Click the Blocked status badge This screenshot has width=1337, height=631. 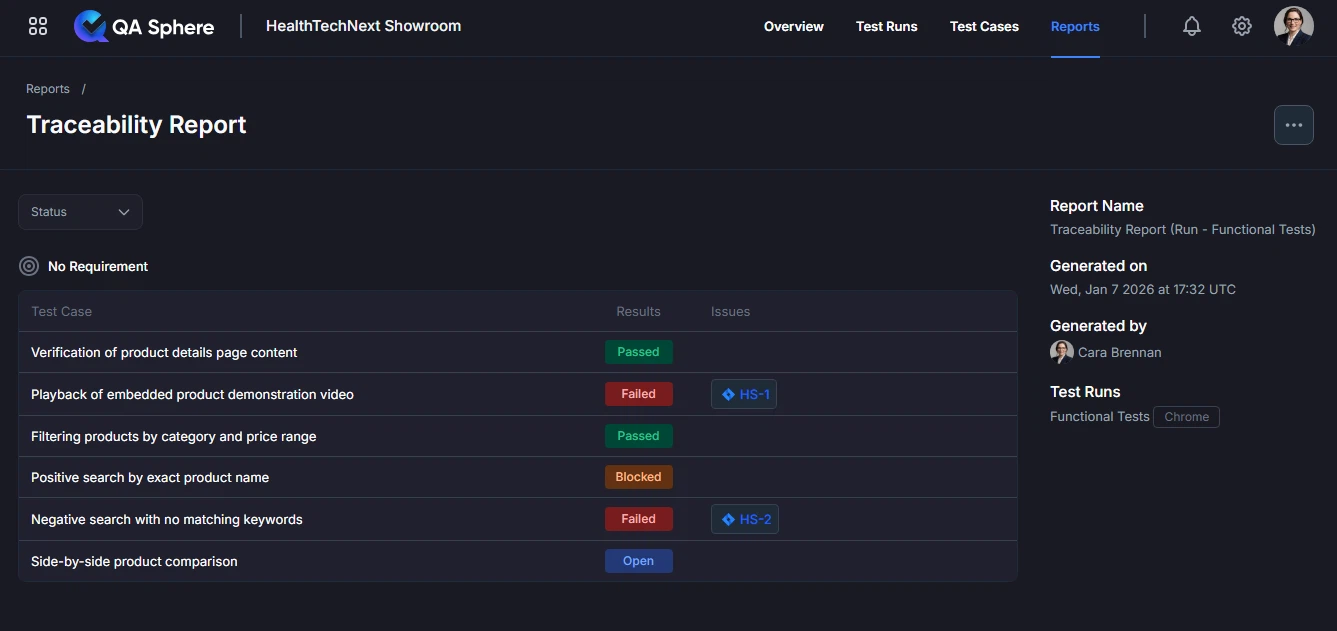tap(638, 477)
